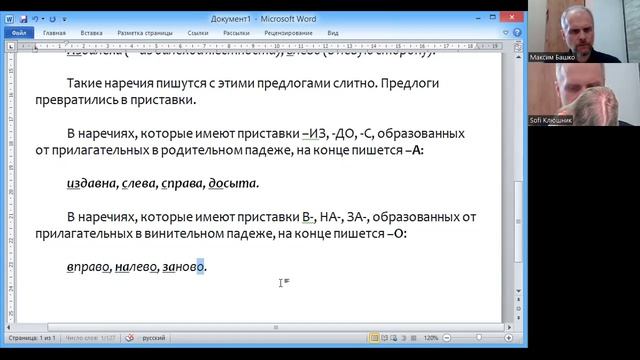The width and height of the screenshot is (640, 360).
Task: Switch to Draft view
Action: point(413,338)
